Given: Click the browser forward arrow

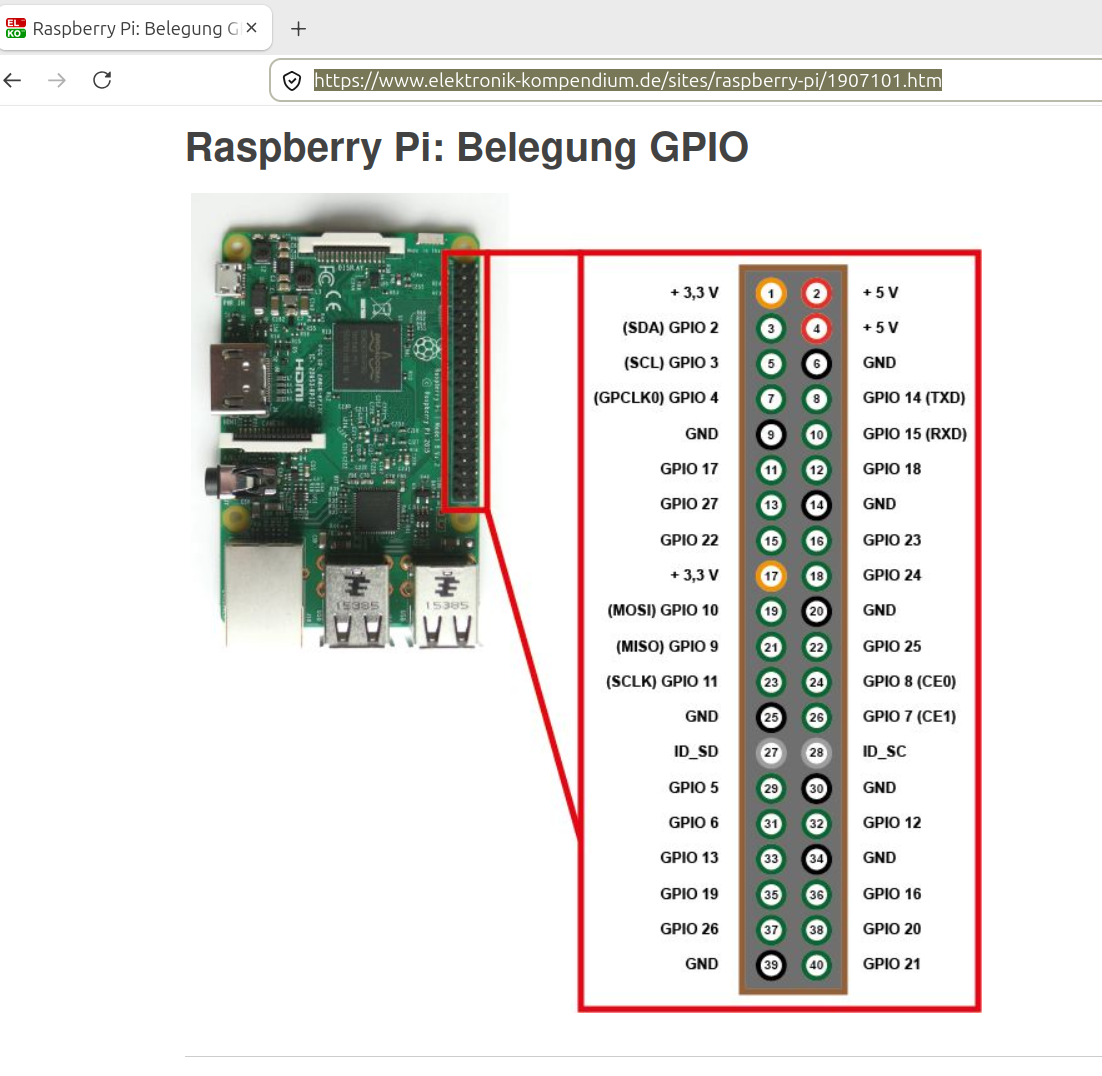Looking at the screenshot, I should point(57,80).
